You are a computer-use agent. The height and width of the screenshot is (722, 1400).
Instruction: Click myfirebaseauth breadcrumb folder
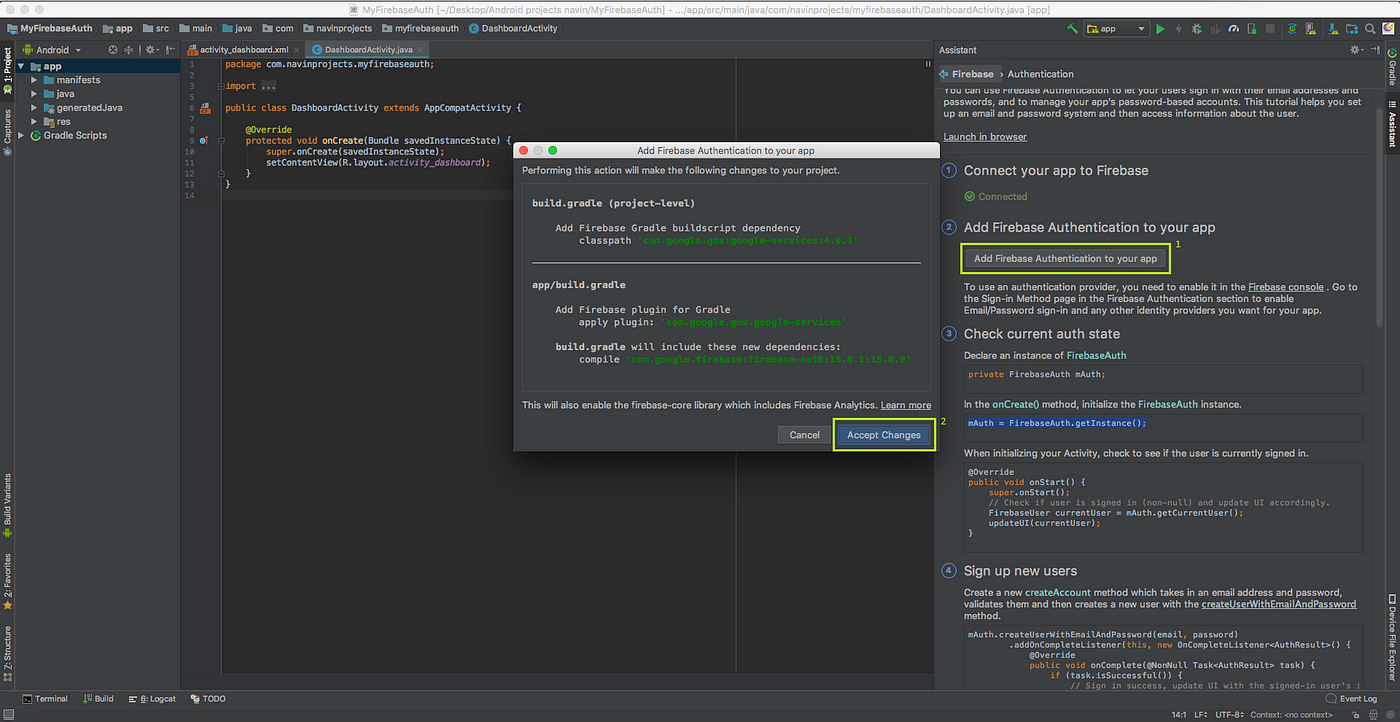pyautogui.click(x=420, y=28)
